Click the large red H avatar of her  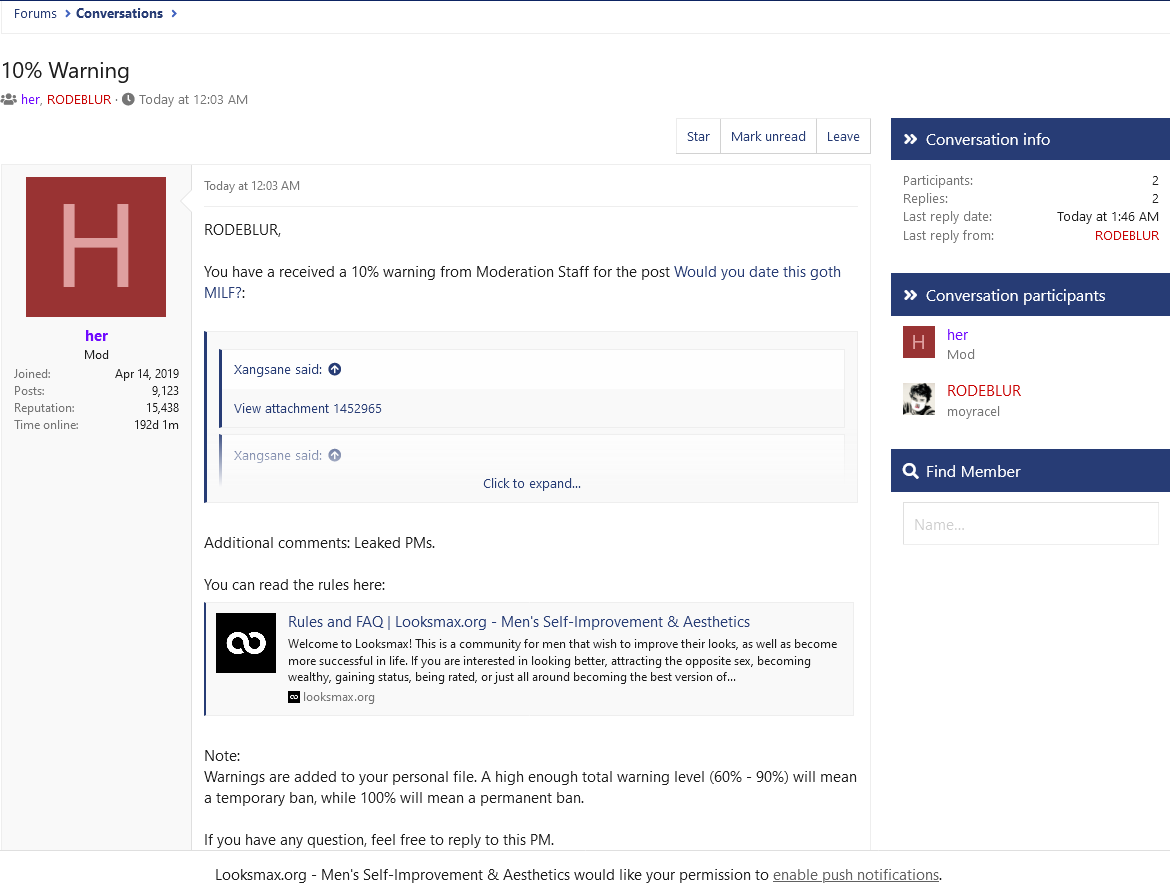point(96,247)
